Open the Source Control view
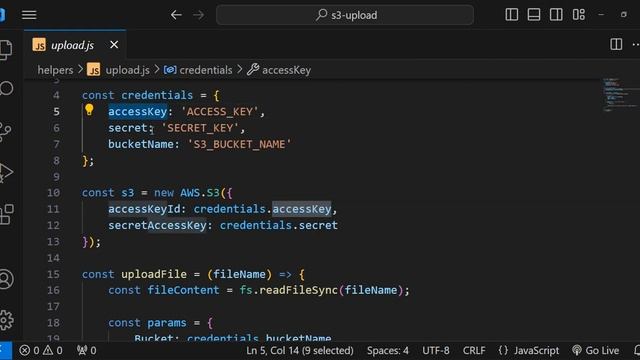The image size is (640, 360). point(5,131)
